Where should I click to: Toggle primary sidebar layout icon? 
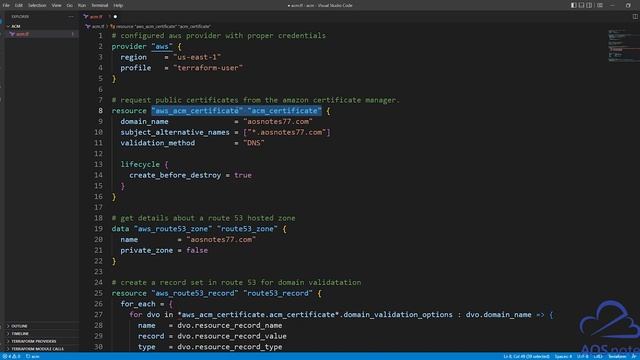(573, 5)
